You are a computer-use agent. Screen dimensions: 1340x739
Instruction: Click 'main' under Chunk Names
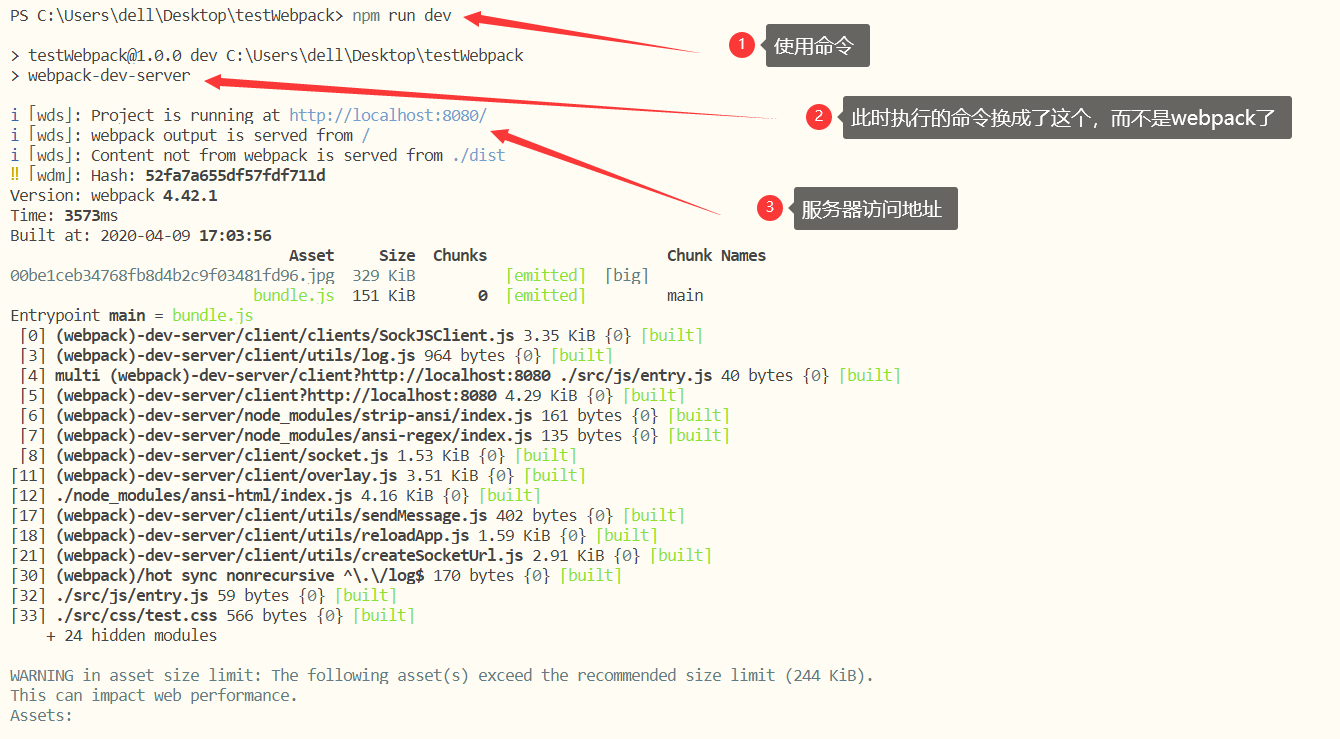click(x=685, y=295)
